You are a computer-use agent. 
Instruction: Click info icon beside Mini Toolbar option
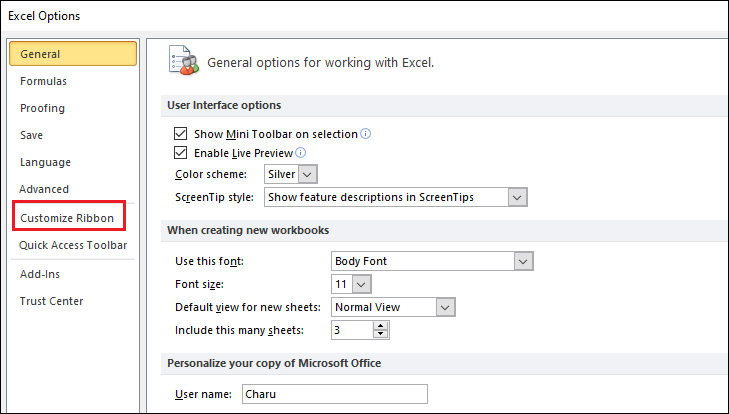tap(366, 134)
